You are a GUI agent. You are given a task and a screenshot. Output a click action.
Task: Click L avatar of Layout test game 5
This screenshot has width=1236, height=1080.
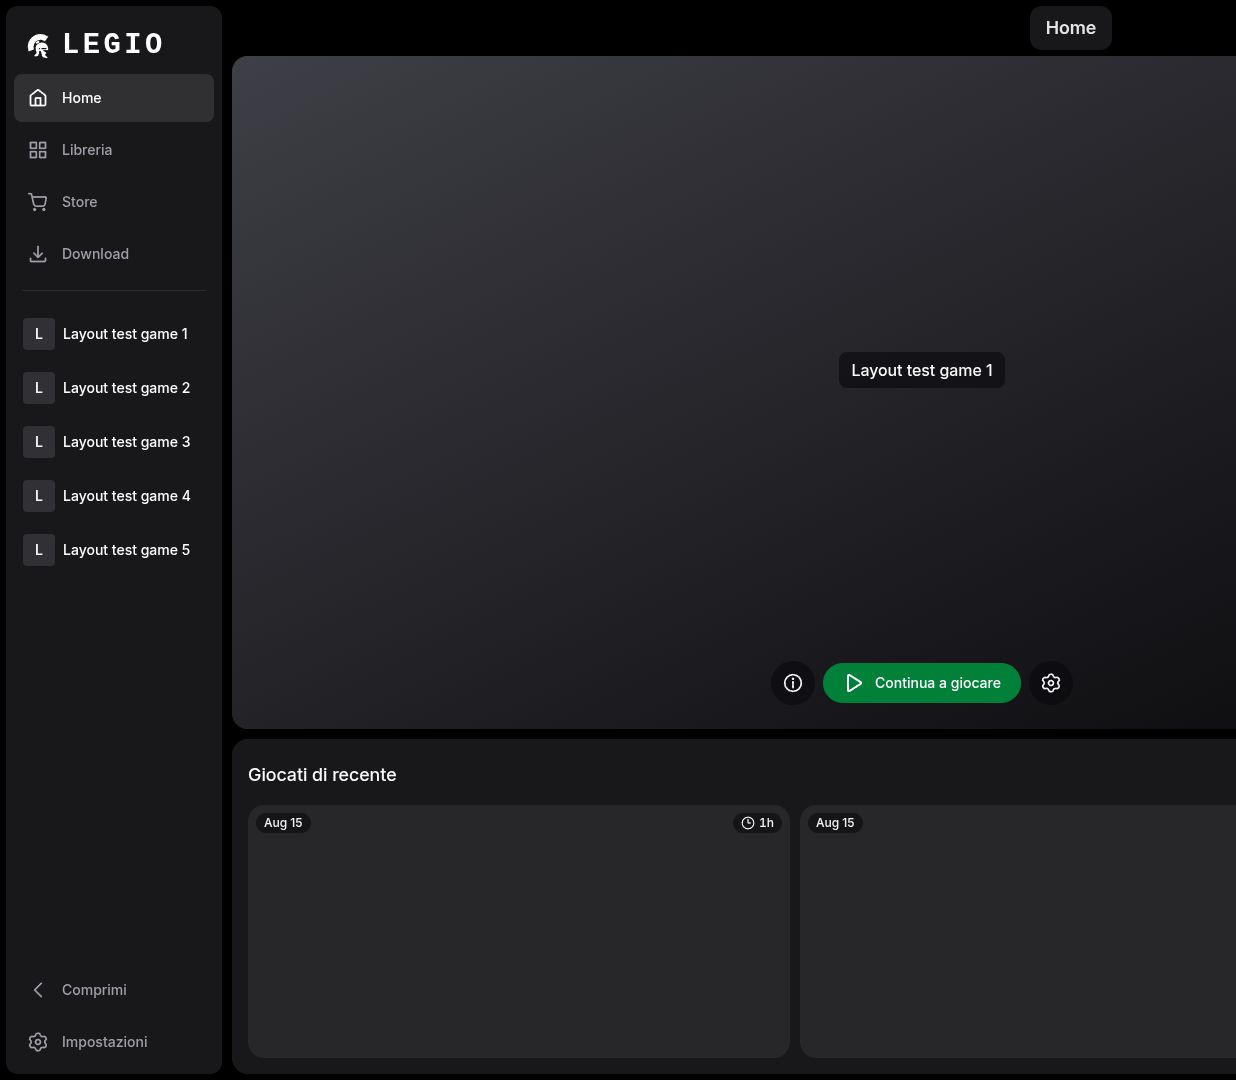click(x=39, y=550)
